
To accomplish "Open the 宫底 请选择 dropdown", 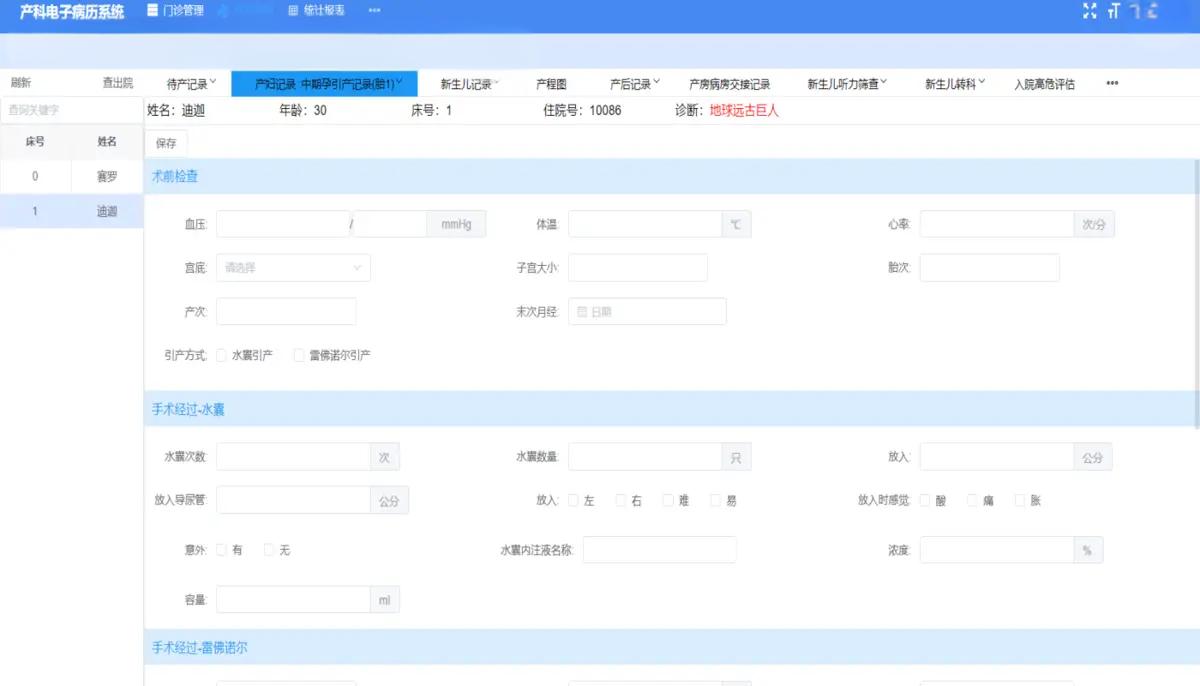I will click(x=293, y=268).
